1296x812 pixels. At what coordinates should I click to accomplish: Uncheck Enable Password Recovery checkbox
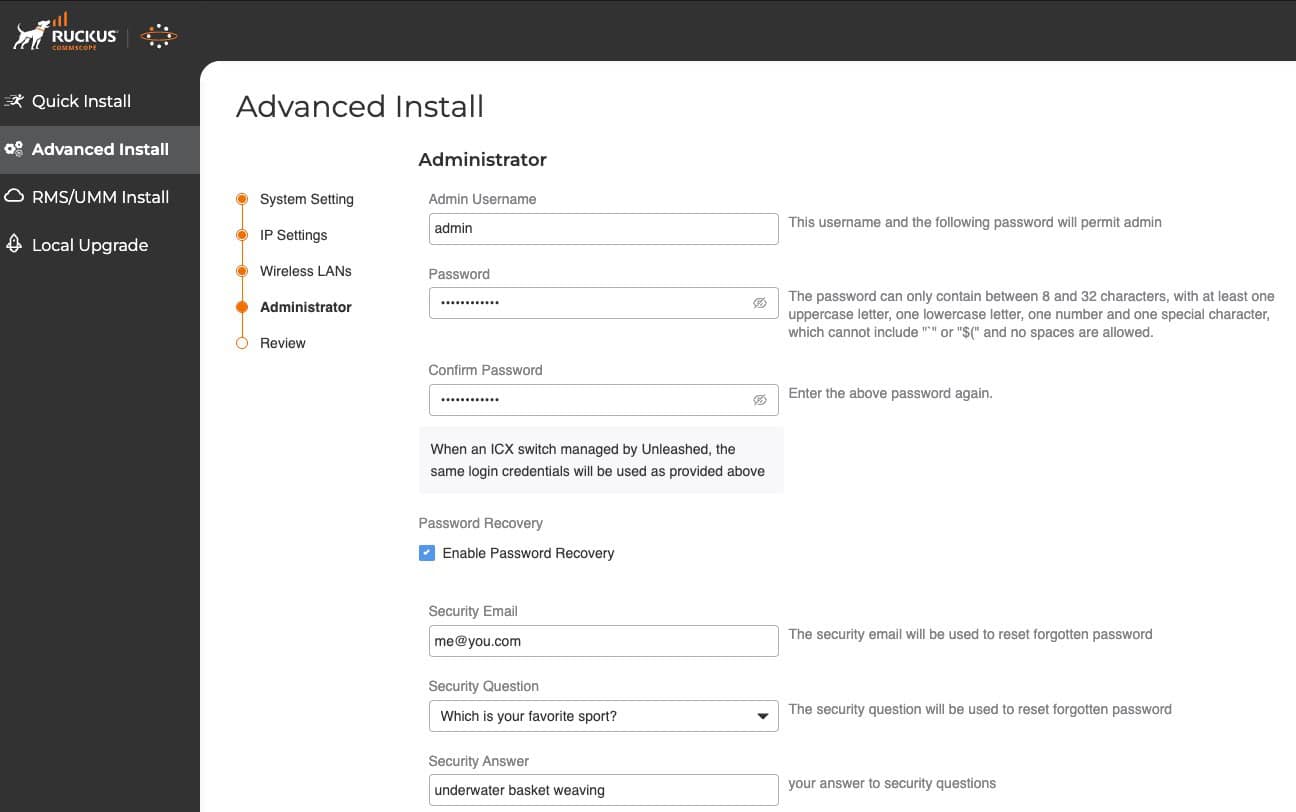[427, 553]
